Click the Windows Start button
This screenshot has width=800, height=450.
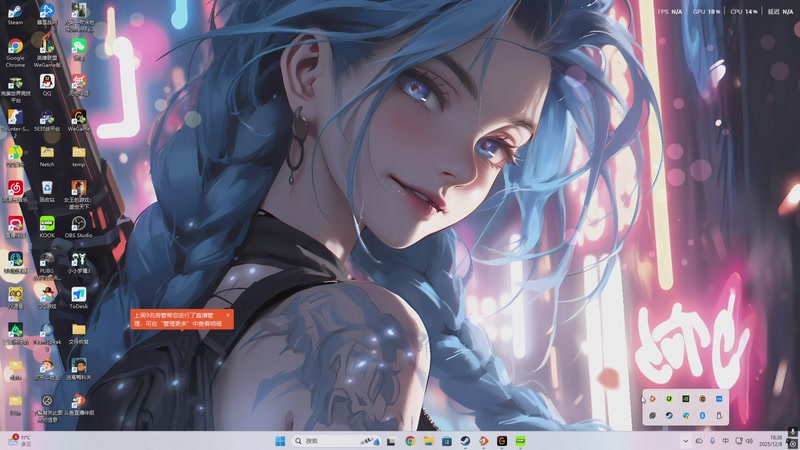click(280, 441)
